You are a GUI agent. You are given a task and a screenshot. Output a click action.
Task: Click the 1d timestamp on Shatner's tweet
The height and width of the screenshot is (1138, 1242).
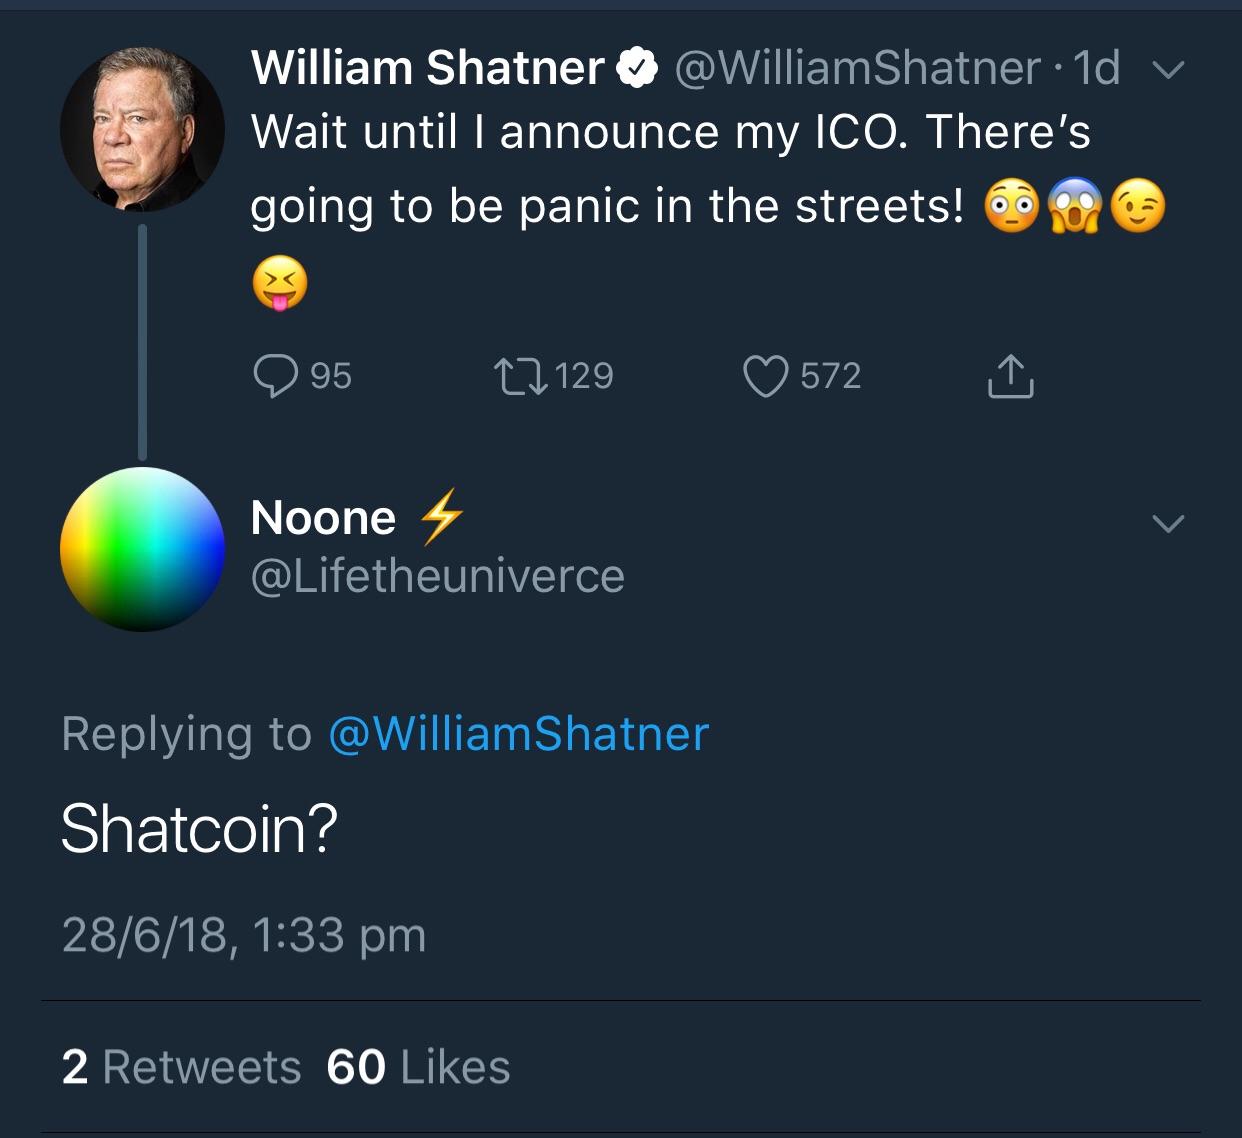[1096, 68]
